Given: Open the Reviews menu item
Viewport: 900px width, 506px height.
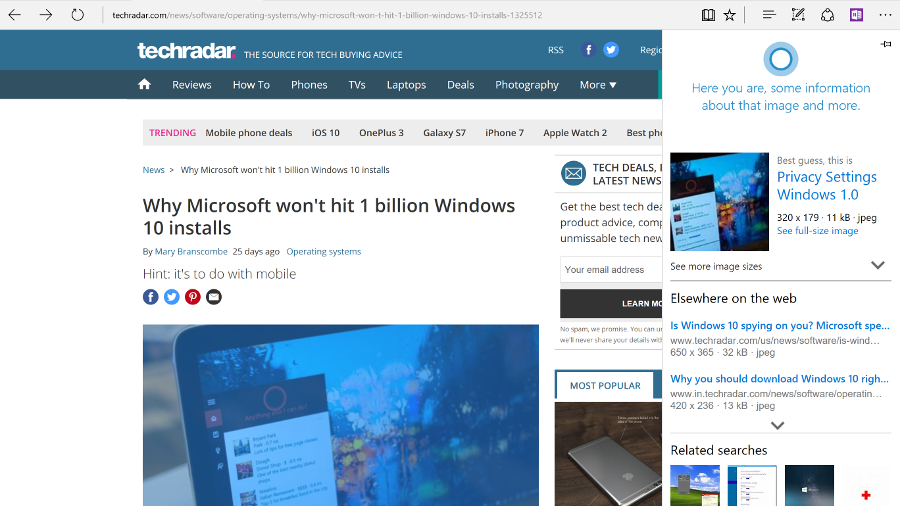Looking at the screenshot, I should 192,85.
